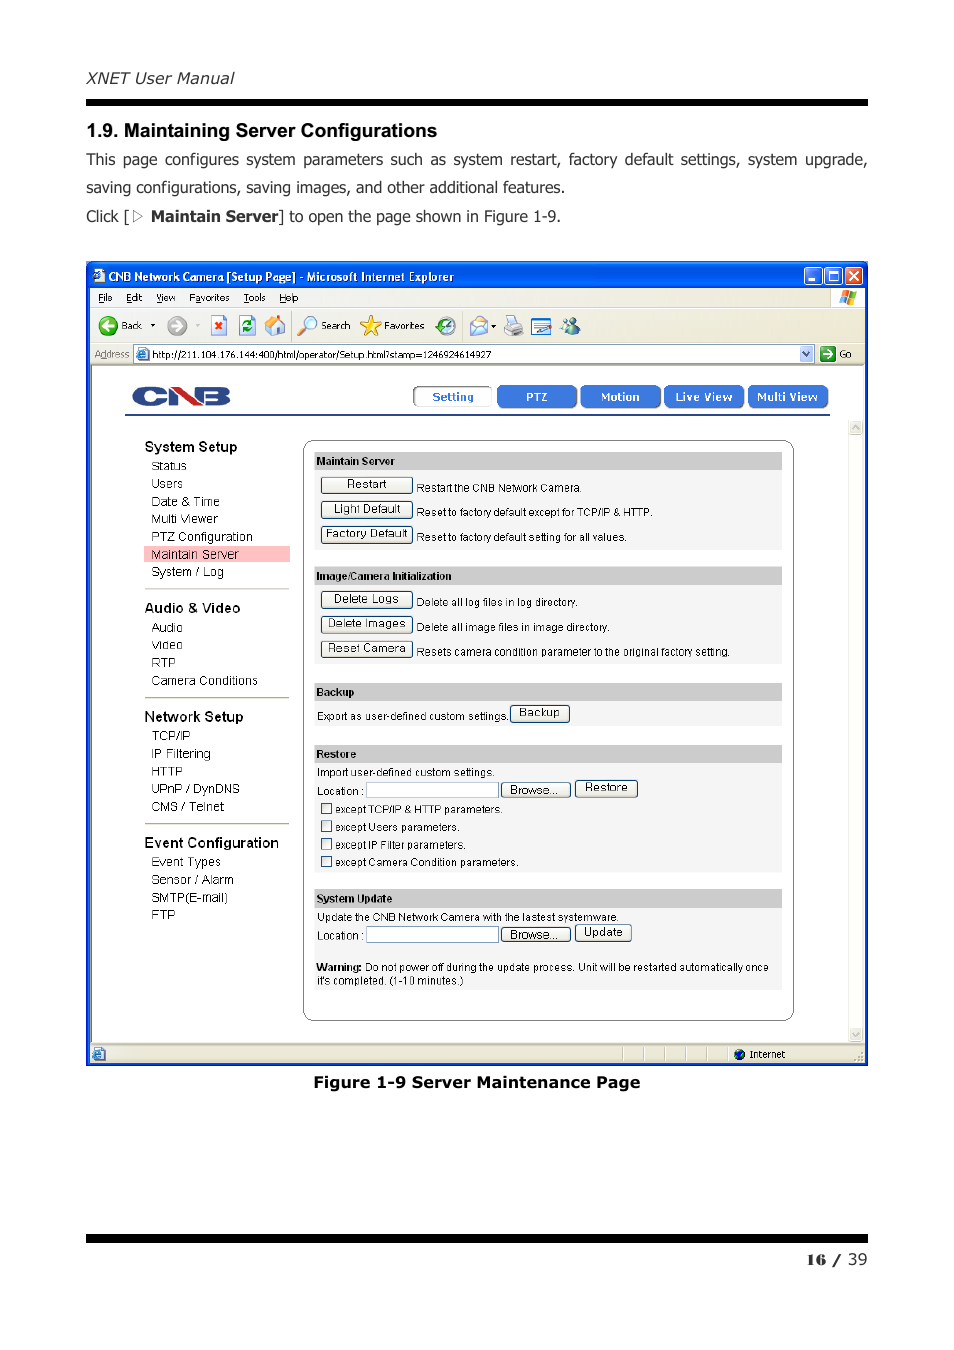954x1350 pixels.
Task: Click the green Go arrow button
Action: point(828,354)
